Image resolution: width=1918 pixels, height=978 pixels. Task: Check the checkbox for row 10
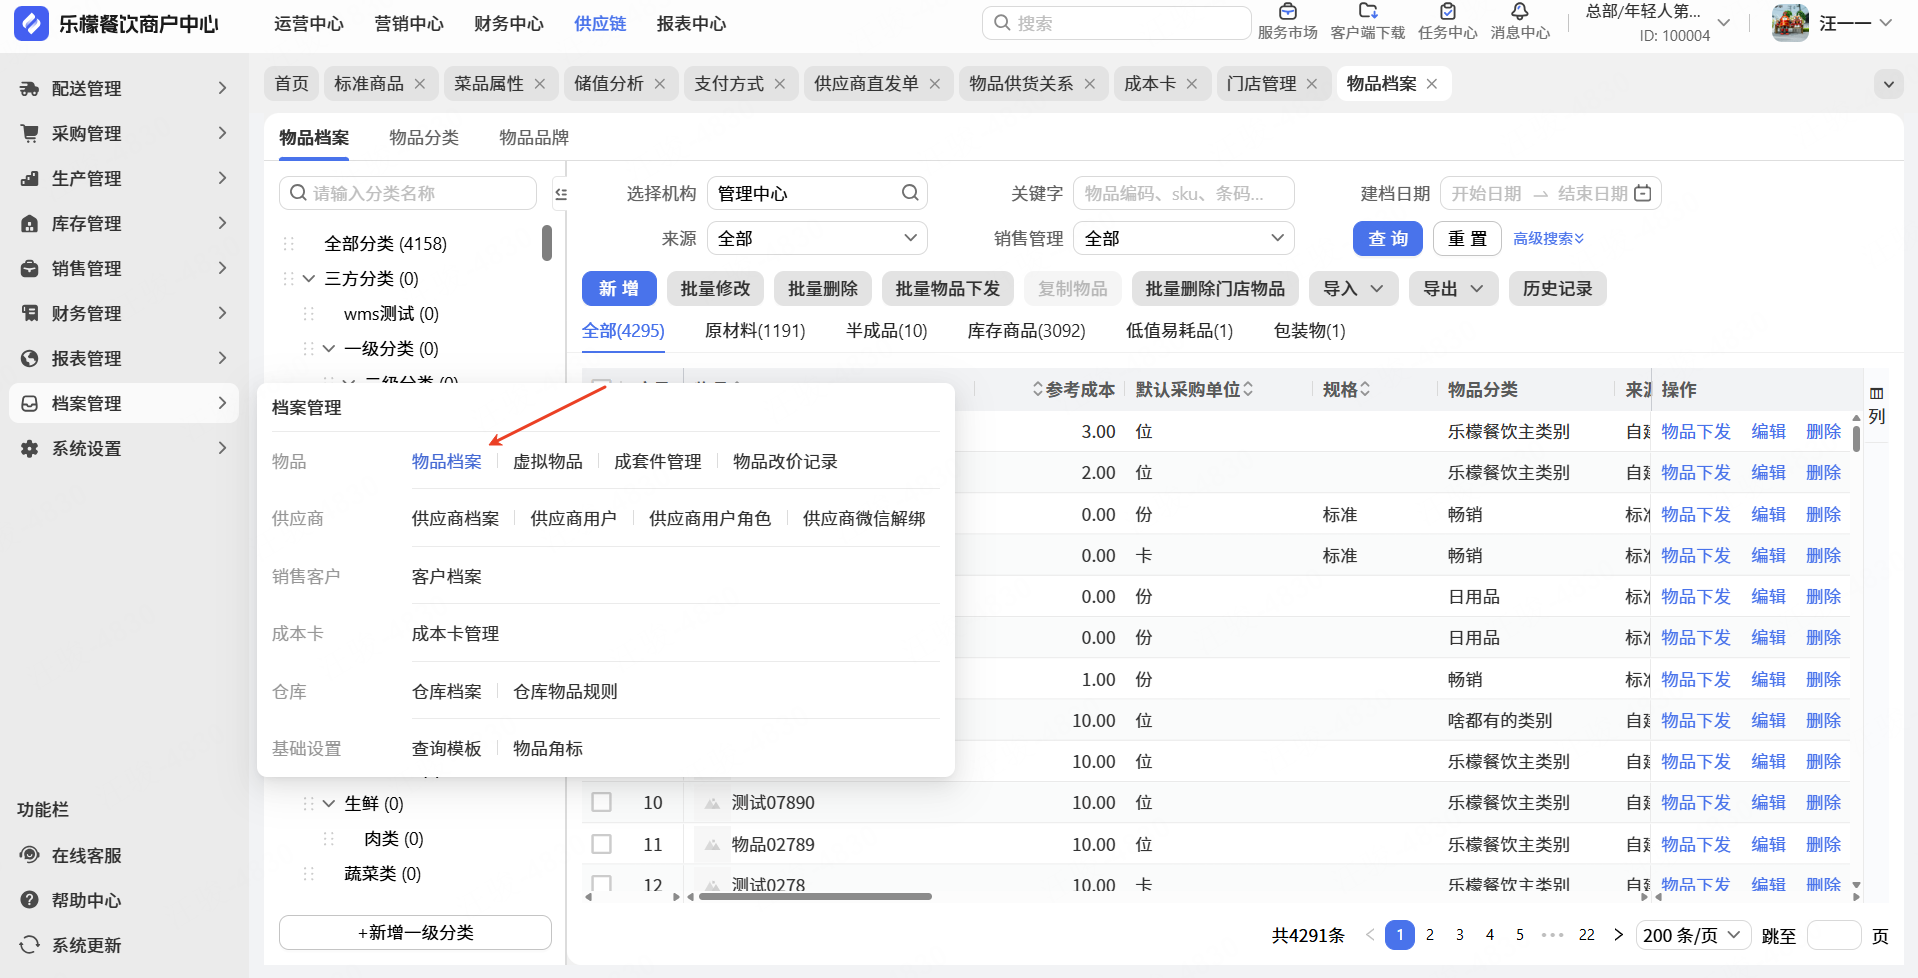(602, 803)
